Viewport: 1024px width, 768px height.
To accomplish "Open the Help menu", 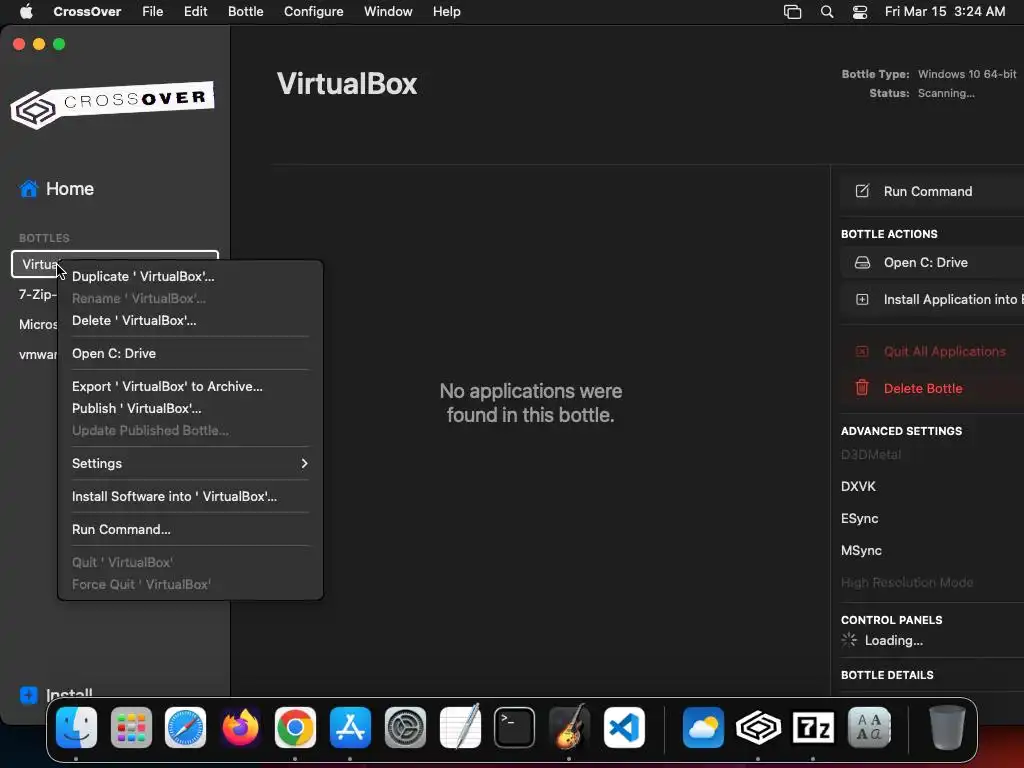I will [447, 11].
